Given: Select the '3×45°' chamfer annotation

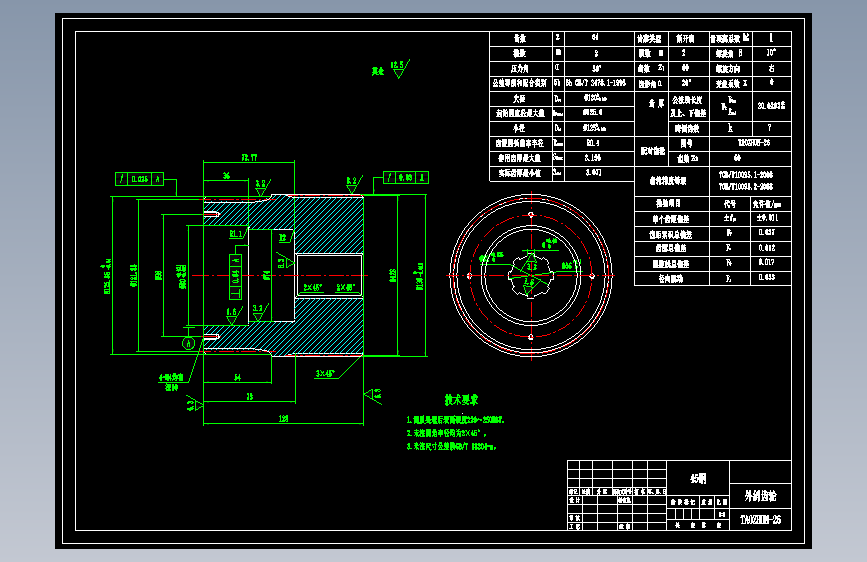Looking at the screenshot, I should tap(326, 373).
